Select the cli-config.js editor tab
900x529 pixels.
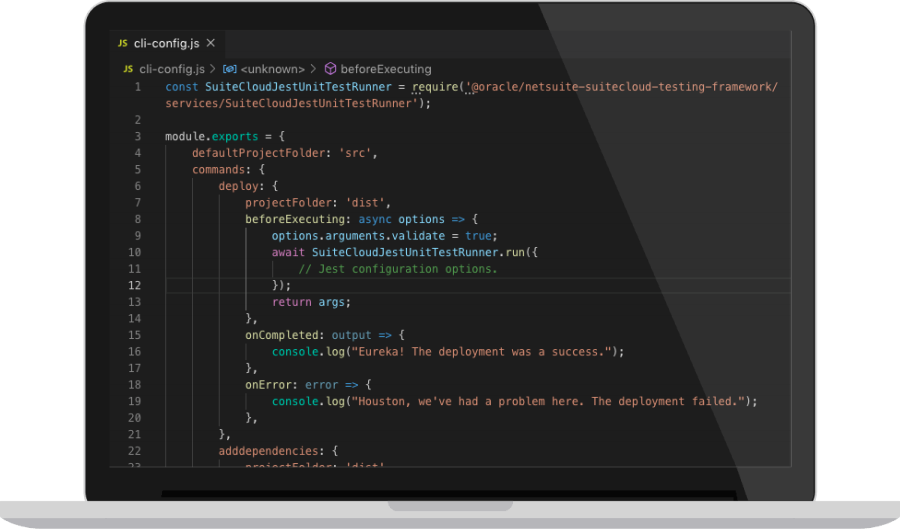(166, 44)
